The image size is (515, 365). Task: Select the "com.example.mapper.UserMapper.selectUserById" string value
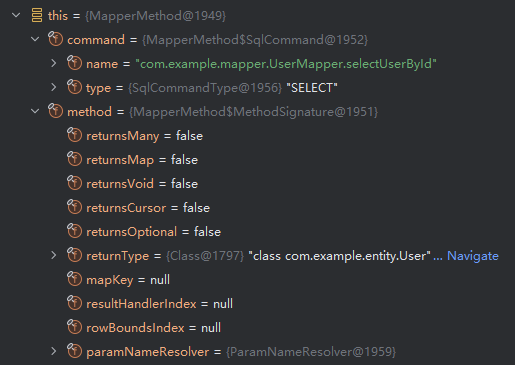[286, 64]
